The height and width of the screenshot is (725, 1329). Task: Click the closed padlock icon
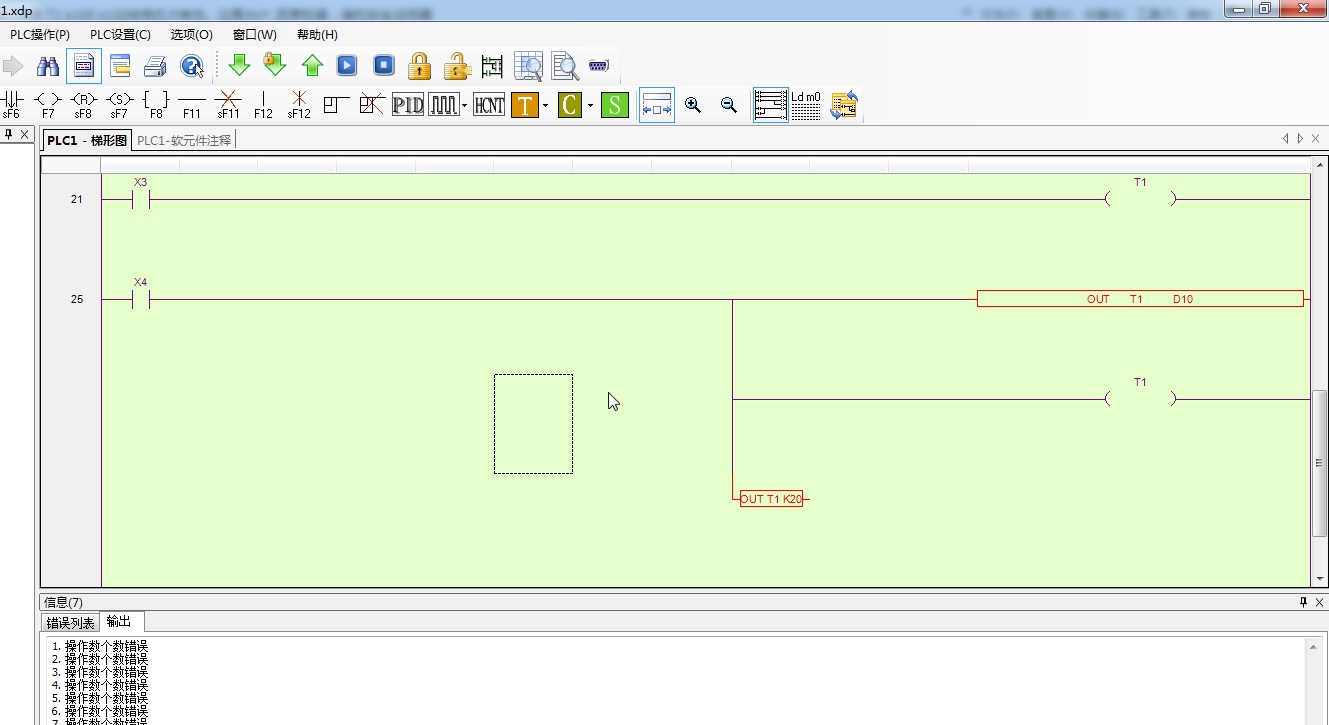point(420,66)
